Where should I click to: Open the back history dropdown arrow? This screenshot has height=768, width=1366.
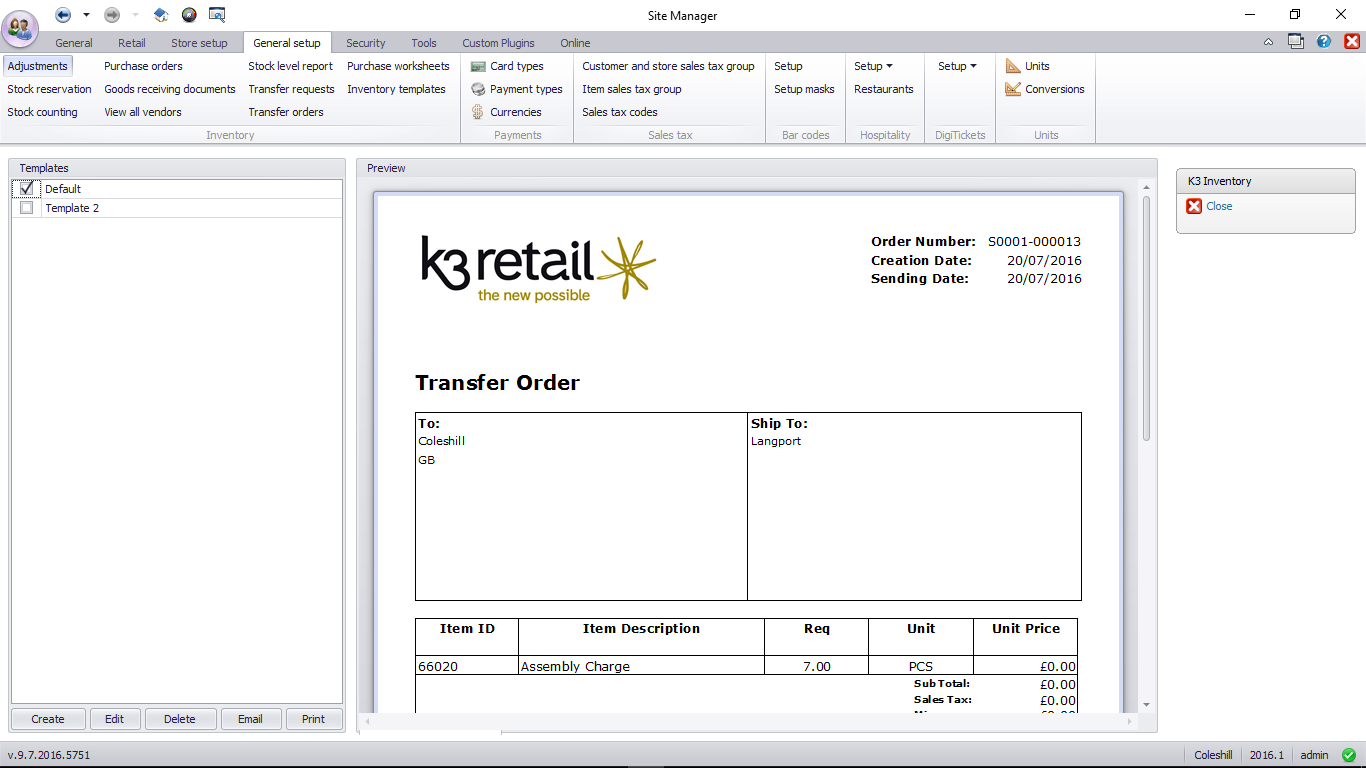[x=86, y=15]
